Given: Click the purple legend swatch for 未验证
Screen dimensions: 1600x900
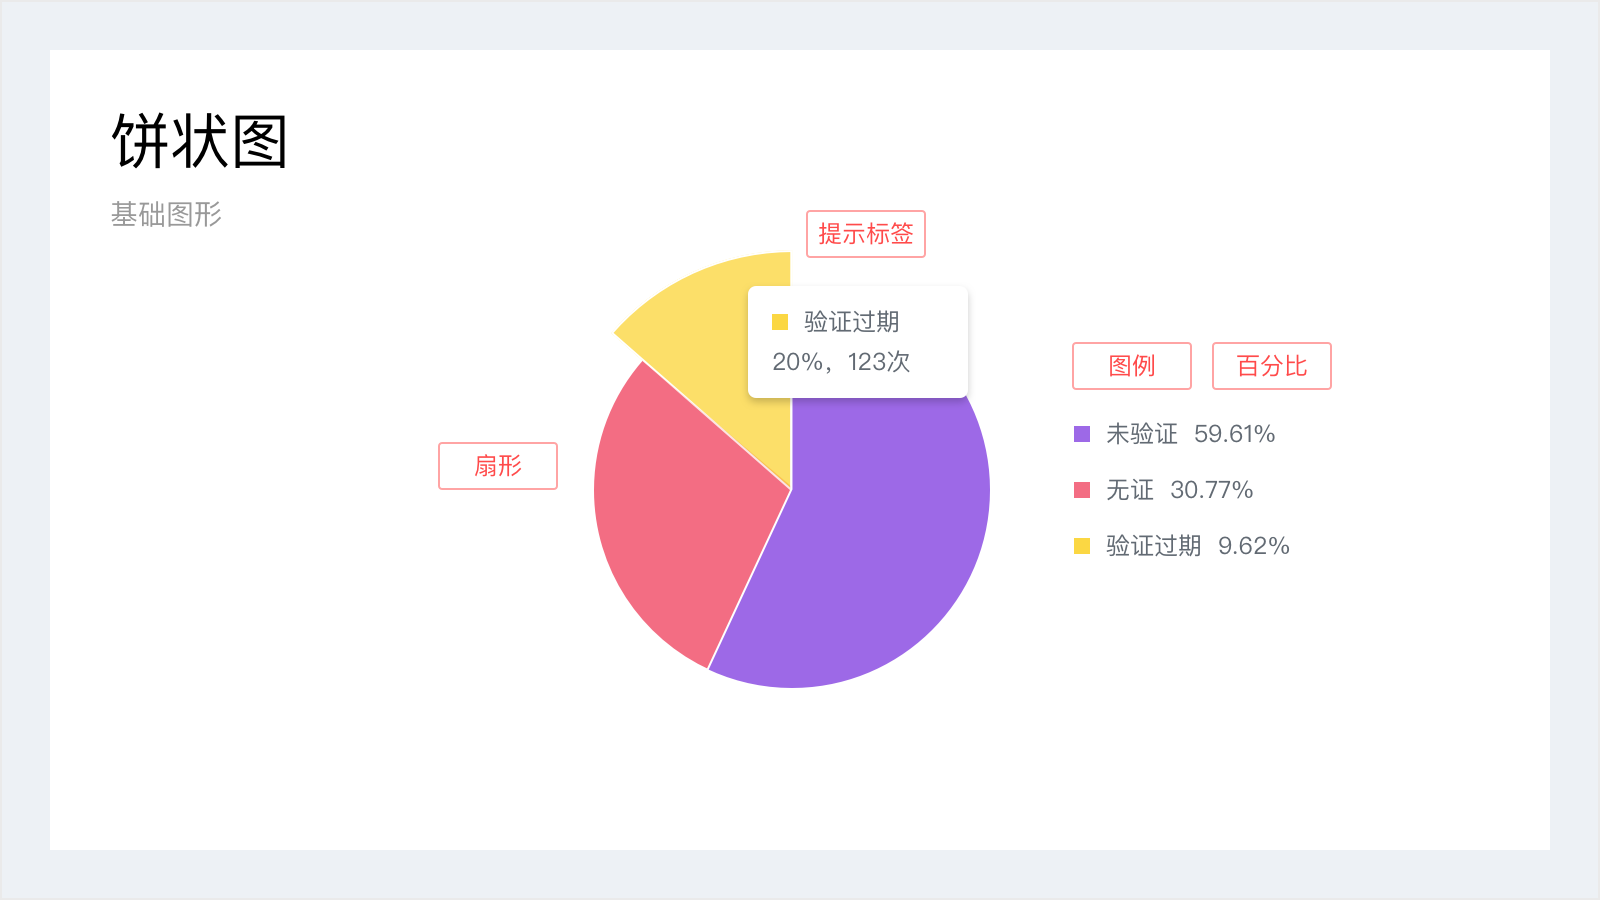Looking at the screenshot, I should coord(1082,434).
